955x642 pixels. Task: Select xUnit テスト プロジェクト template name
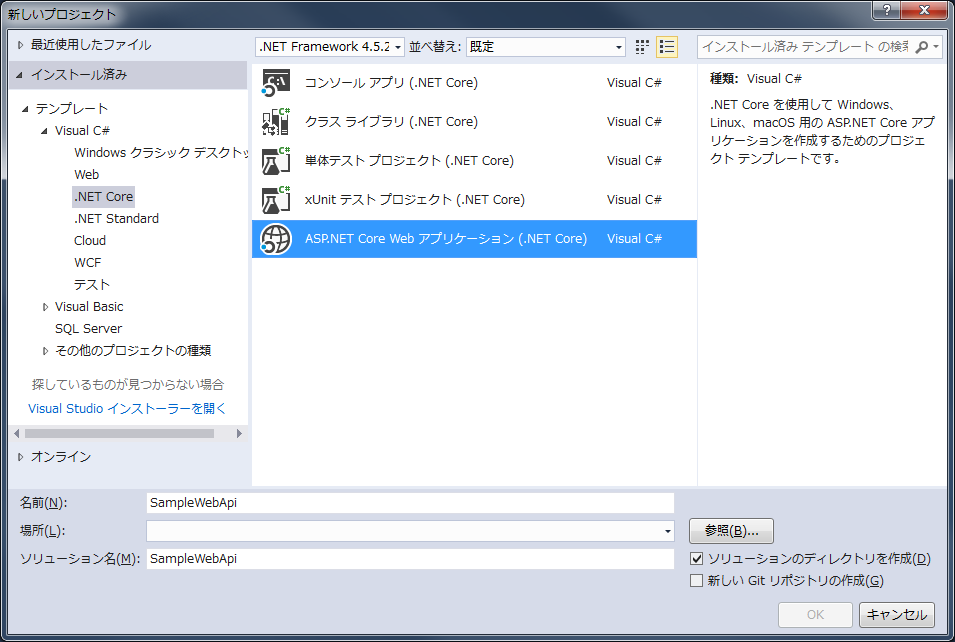415,200
